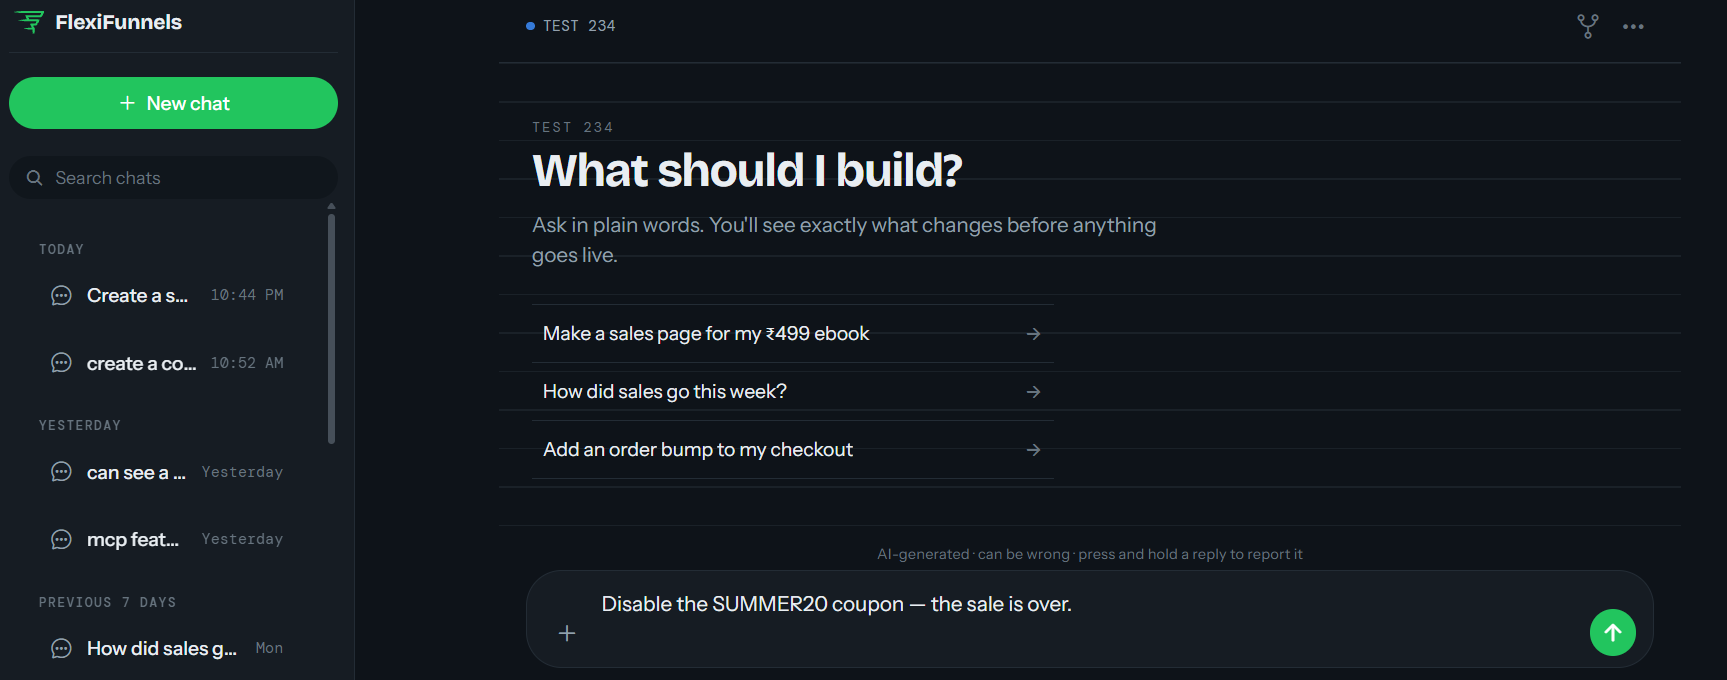Click the search magnifier icon

coord(34,178)
